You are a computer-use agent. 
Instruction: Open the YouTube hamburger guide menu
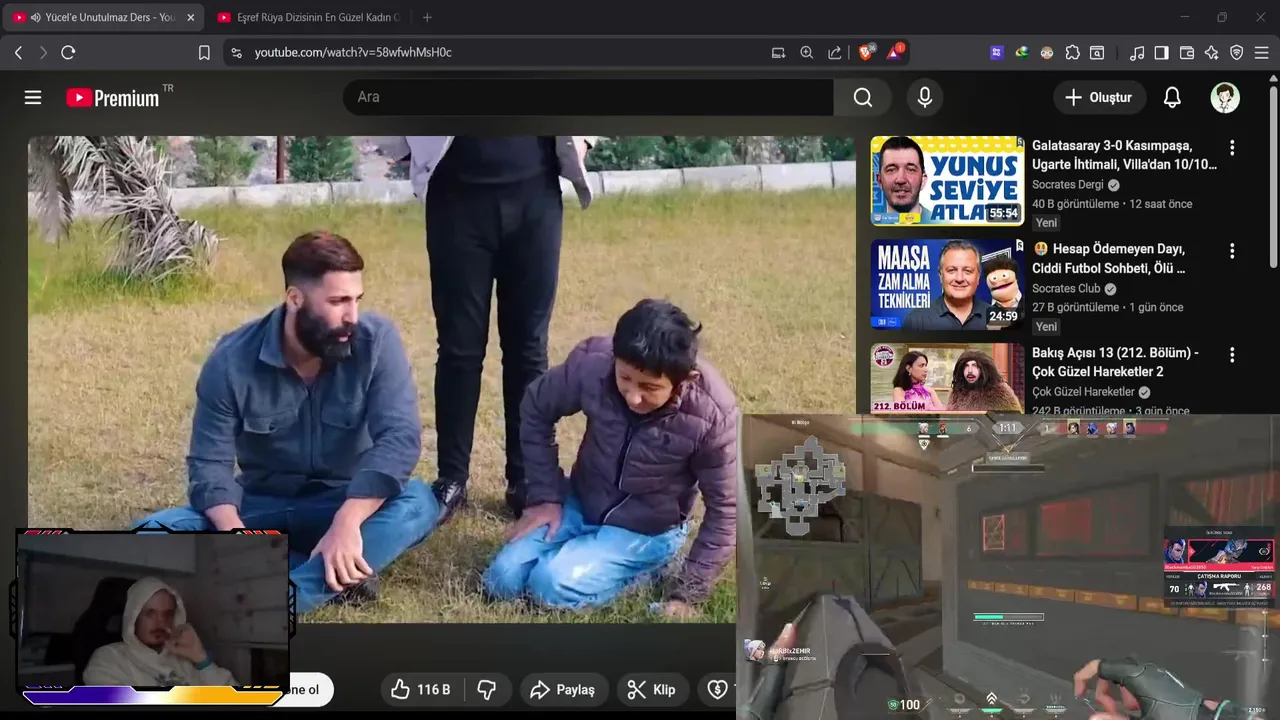coord(33,97)
